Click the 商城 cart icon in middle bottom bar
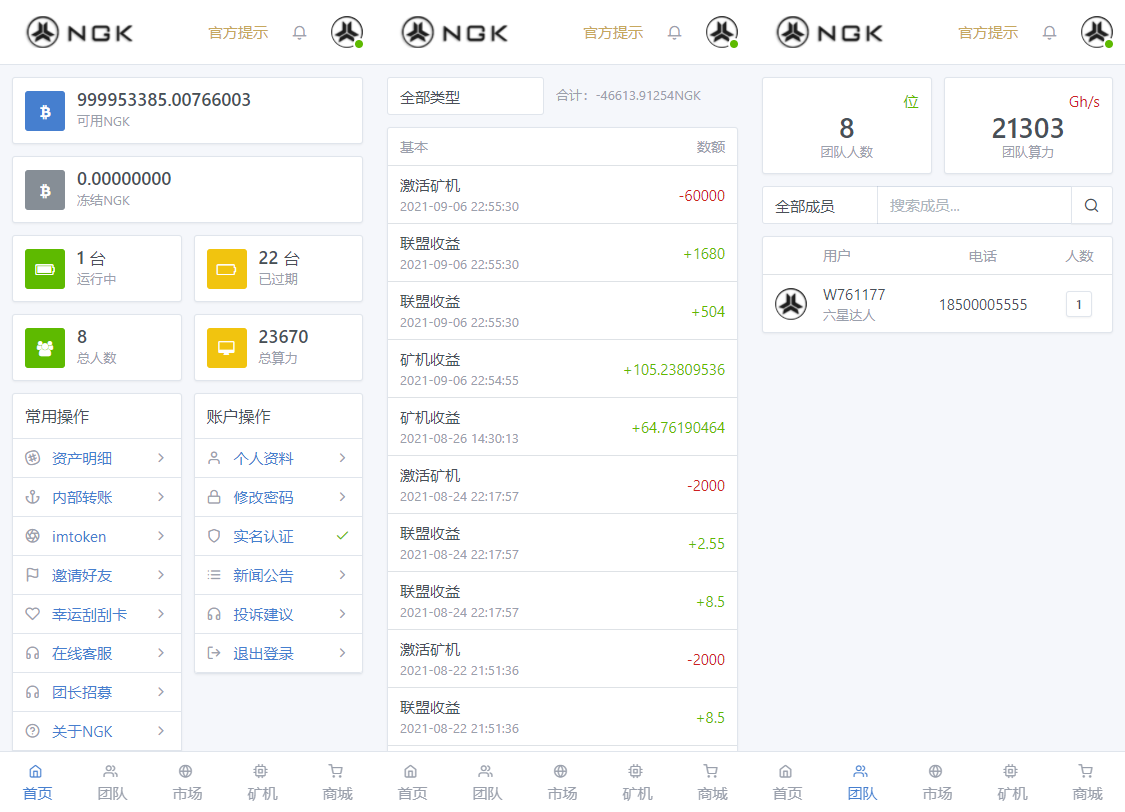Image resolution: width=1125 pixels, height=812 pixels. coord(710,772)
